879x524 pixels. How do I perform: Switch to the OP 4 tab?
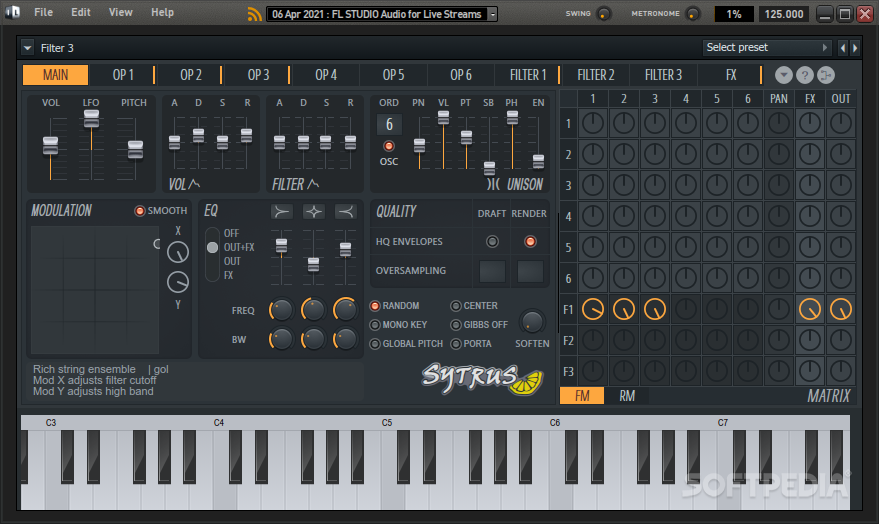(x=326, y=75)
